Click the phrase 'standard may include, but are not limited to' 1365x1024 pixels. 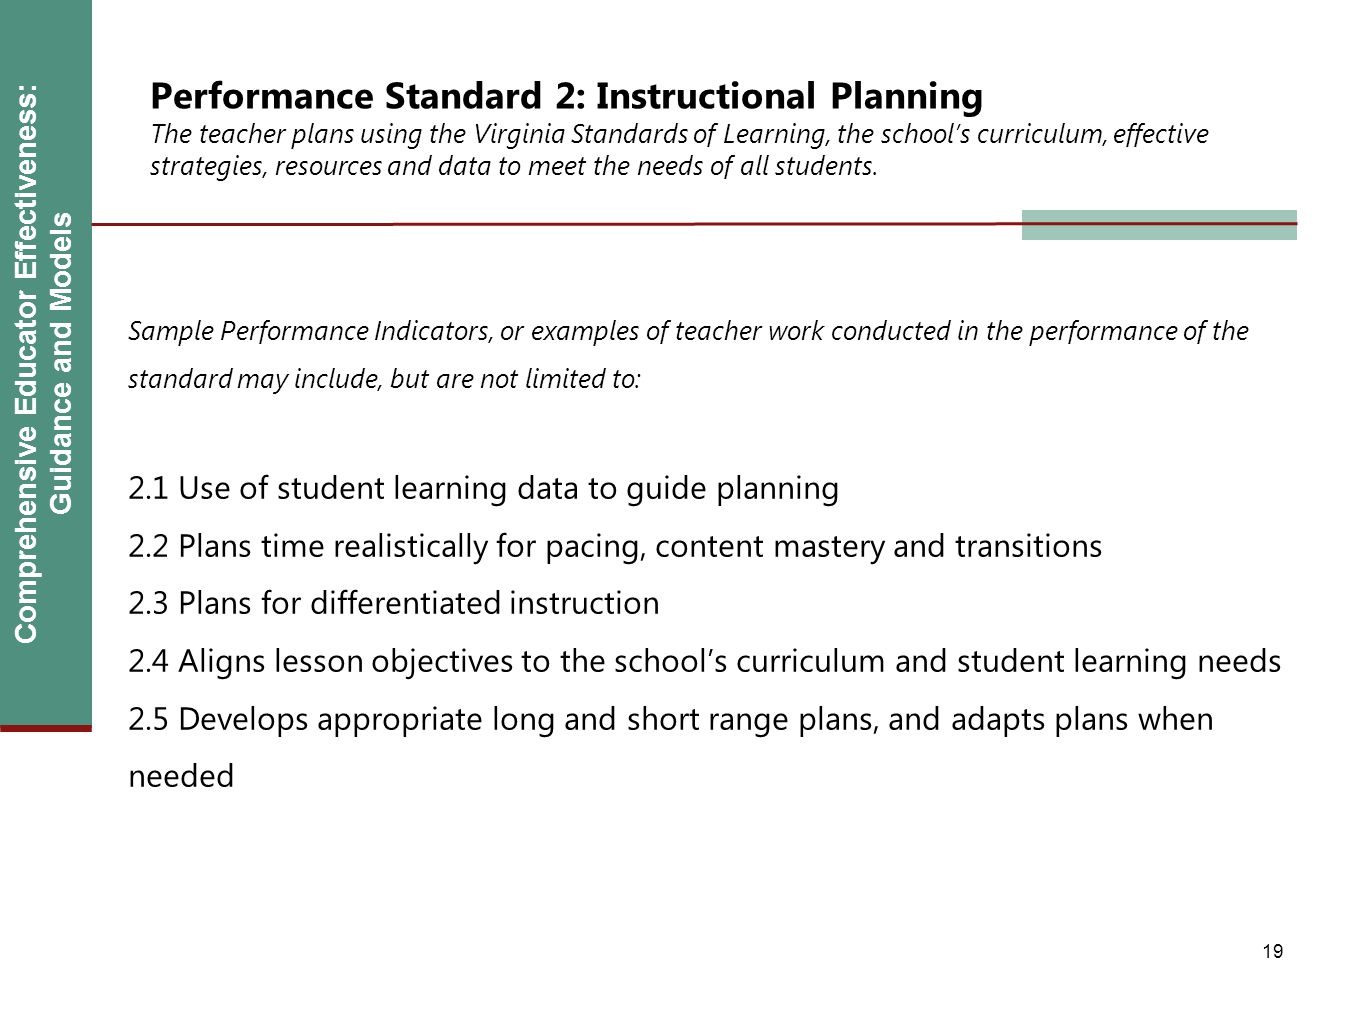384,381
